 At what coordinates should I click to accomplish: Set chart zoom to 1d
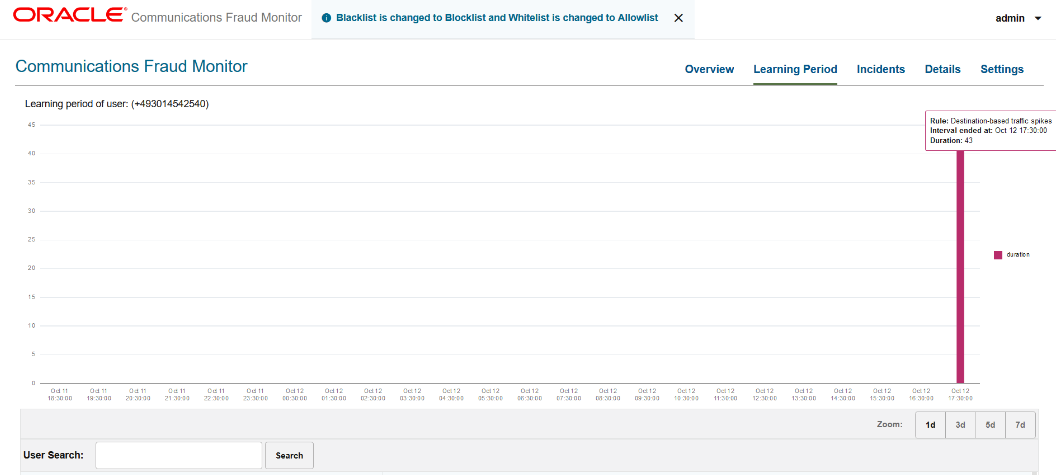pyautogui.click(x=930, y=425)
